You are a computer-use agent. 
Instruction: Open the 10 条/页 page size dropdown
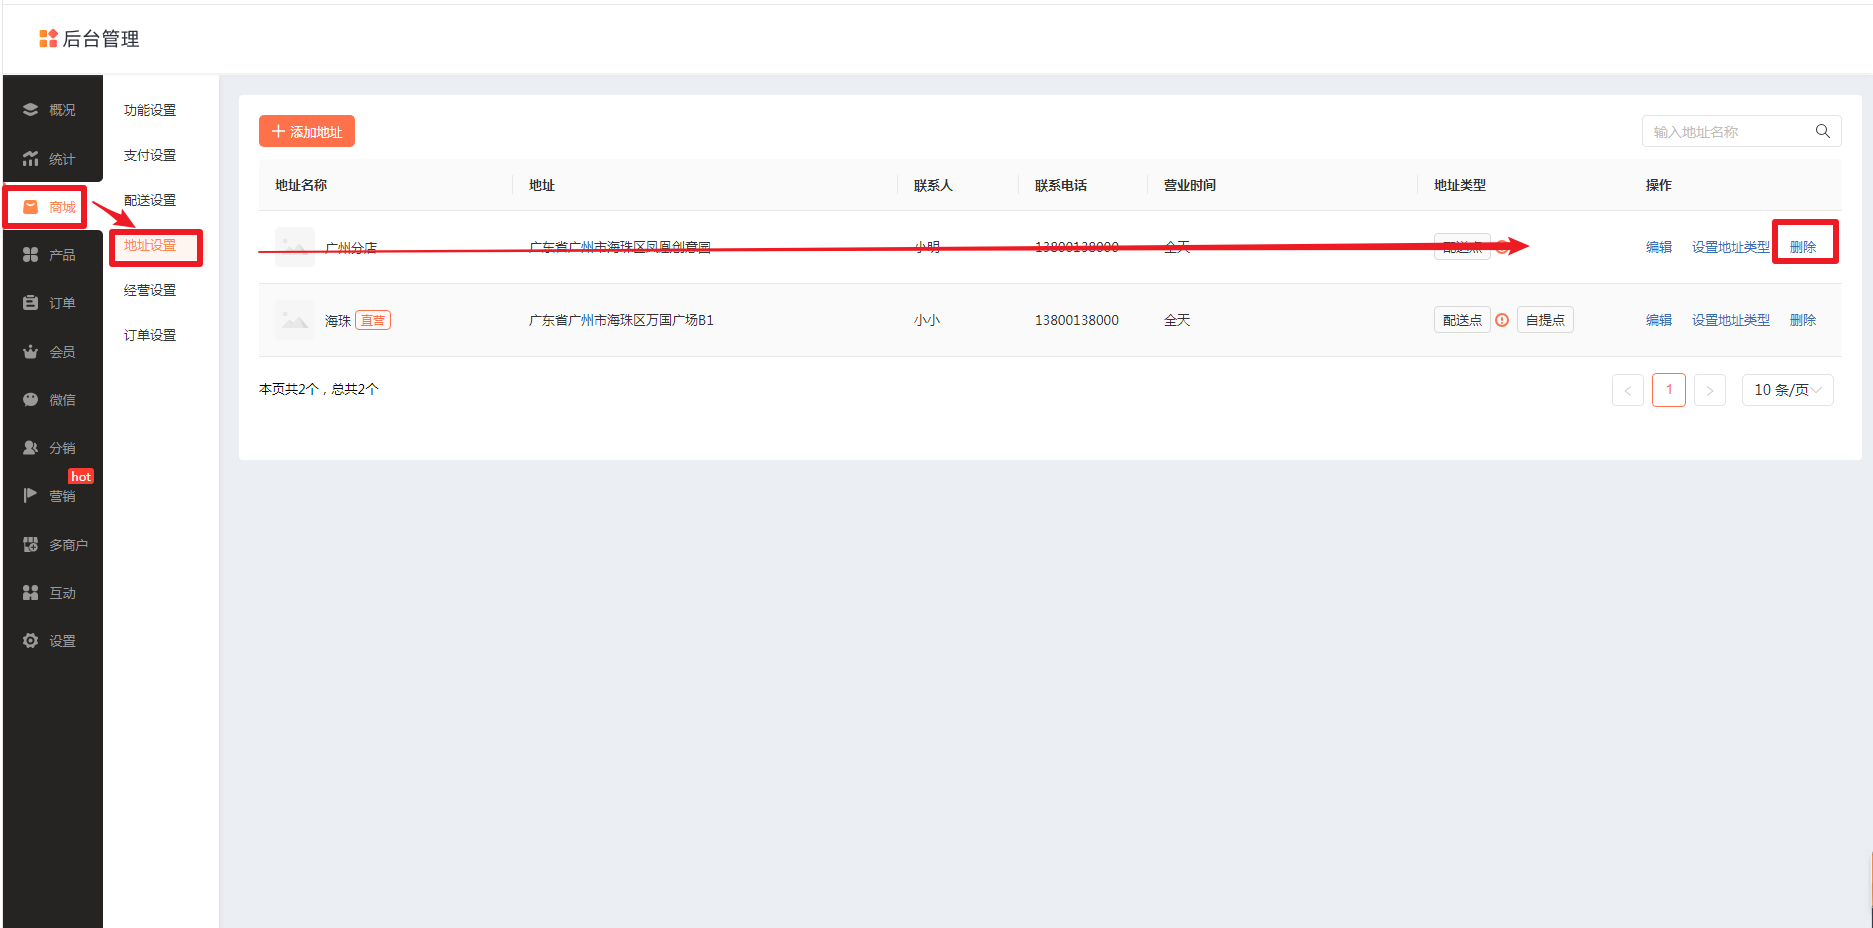(1788, 390)
